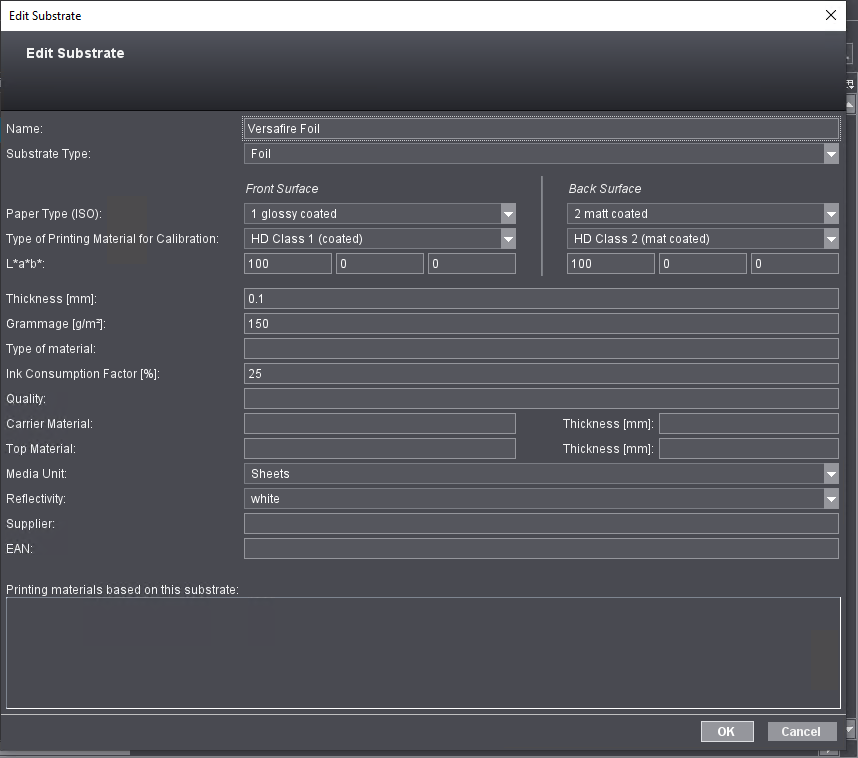Select the Top Material Thickness field
The width and height of the screenshot is (858, 758).
coord(748,449)
